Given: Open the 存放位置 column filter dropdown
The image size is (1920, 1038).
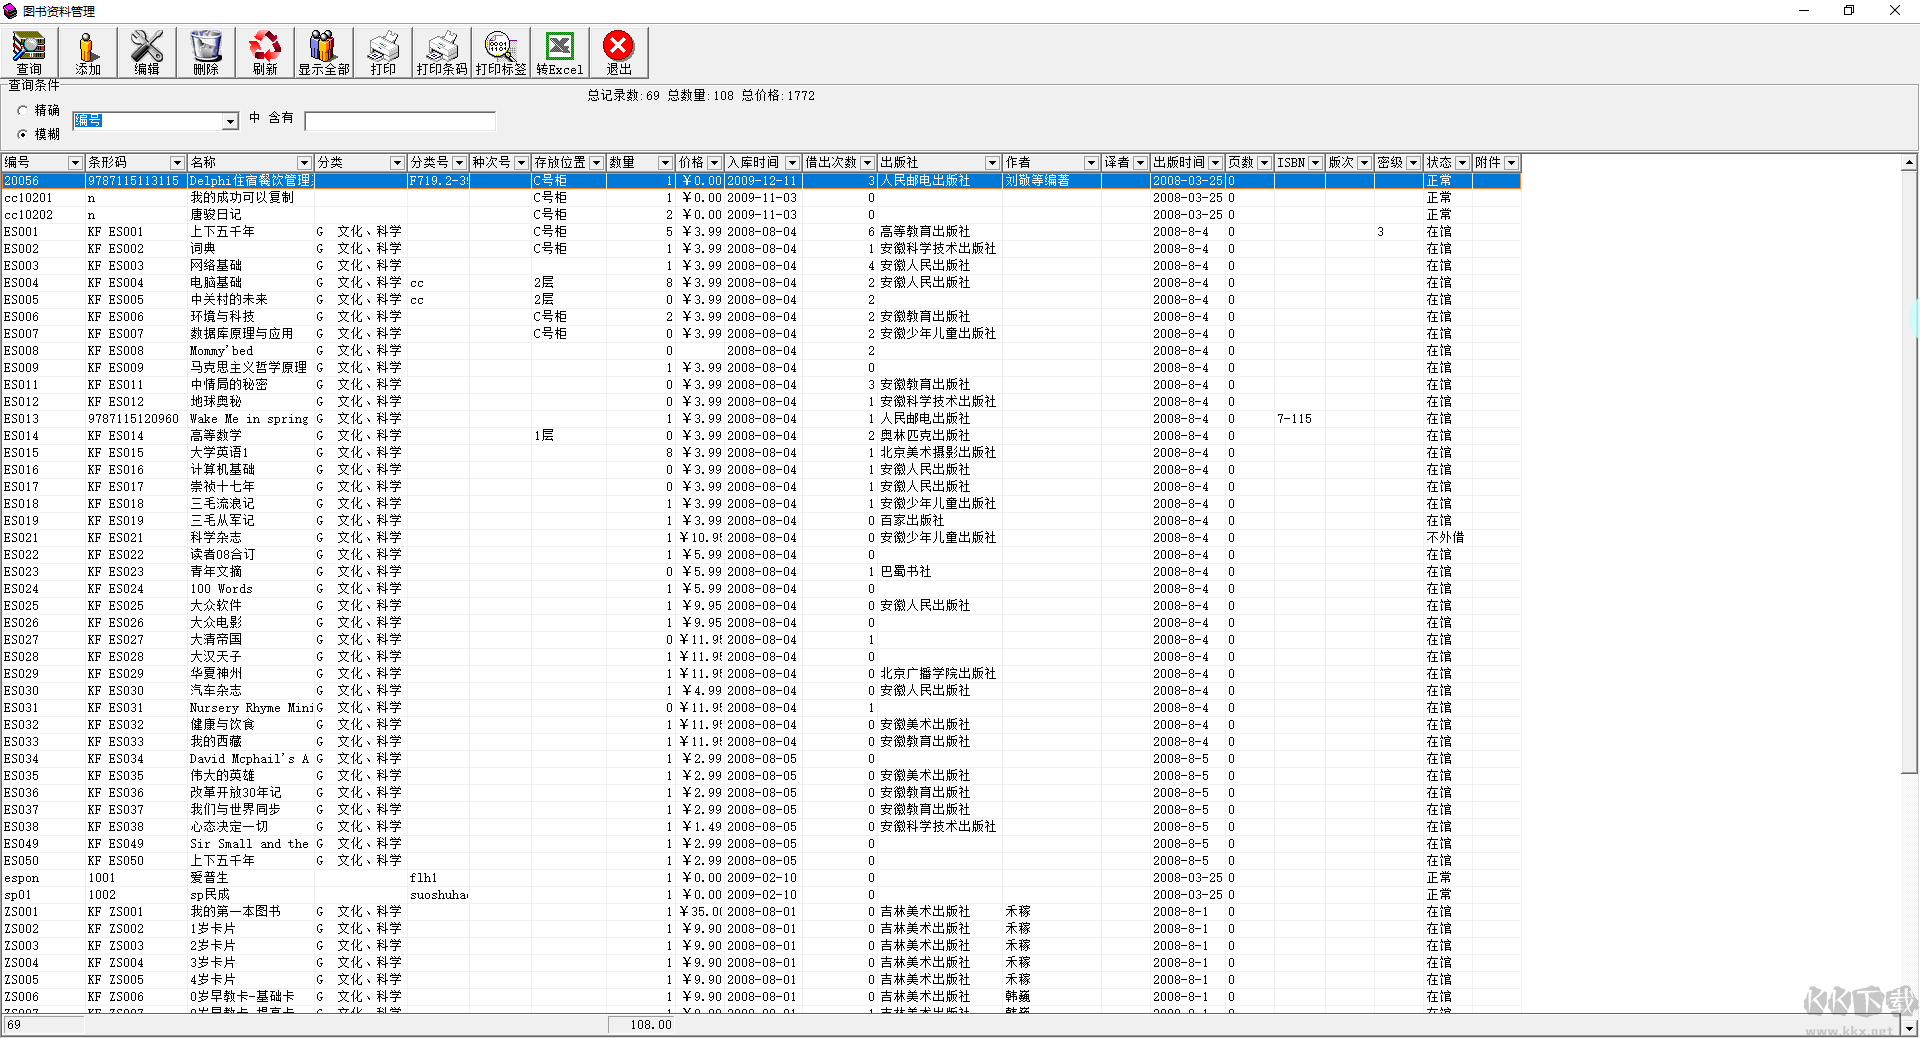Looking at the screenshot, I should tap(596, 163).
